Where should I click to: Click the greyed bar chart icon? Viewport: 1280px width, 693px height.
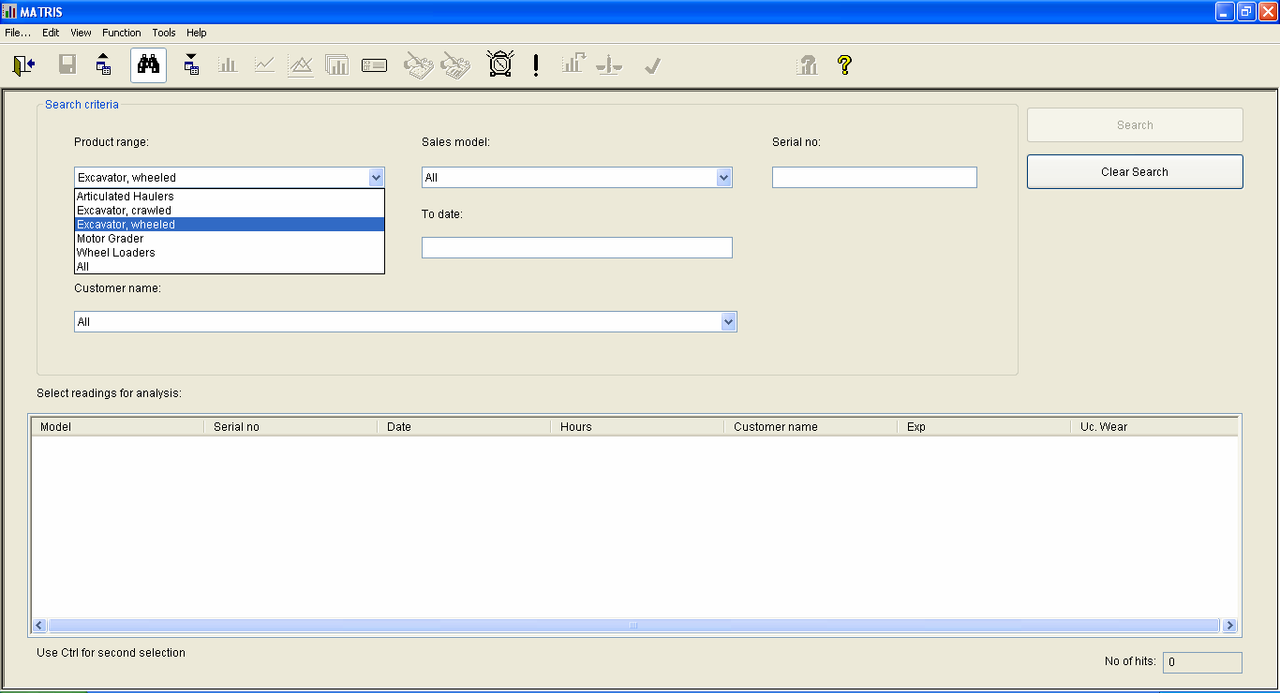[228, 65]
